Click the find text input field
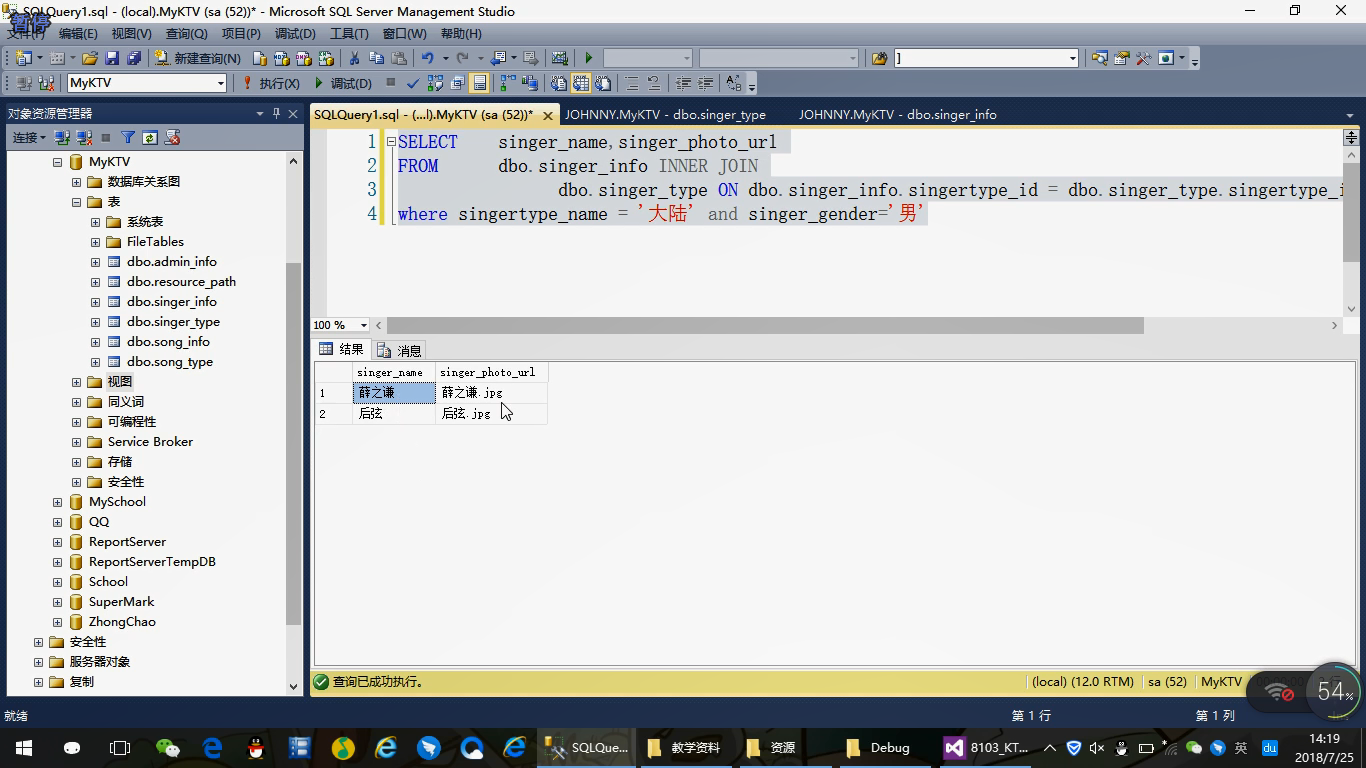This screenshot has width=1366, height=768. pos(980,58)
